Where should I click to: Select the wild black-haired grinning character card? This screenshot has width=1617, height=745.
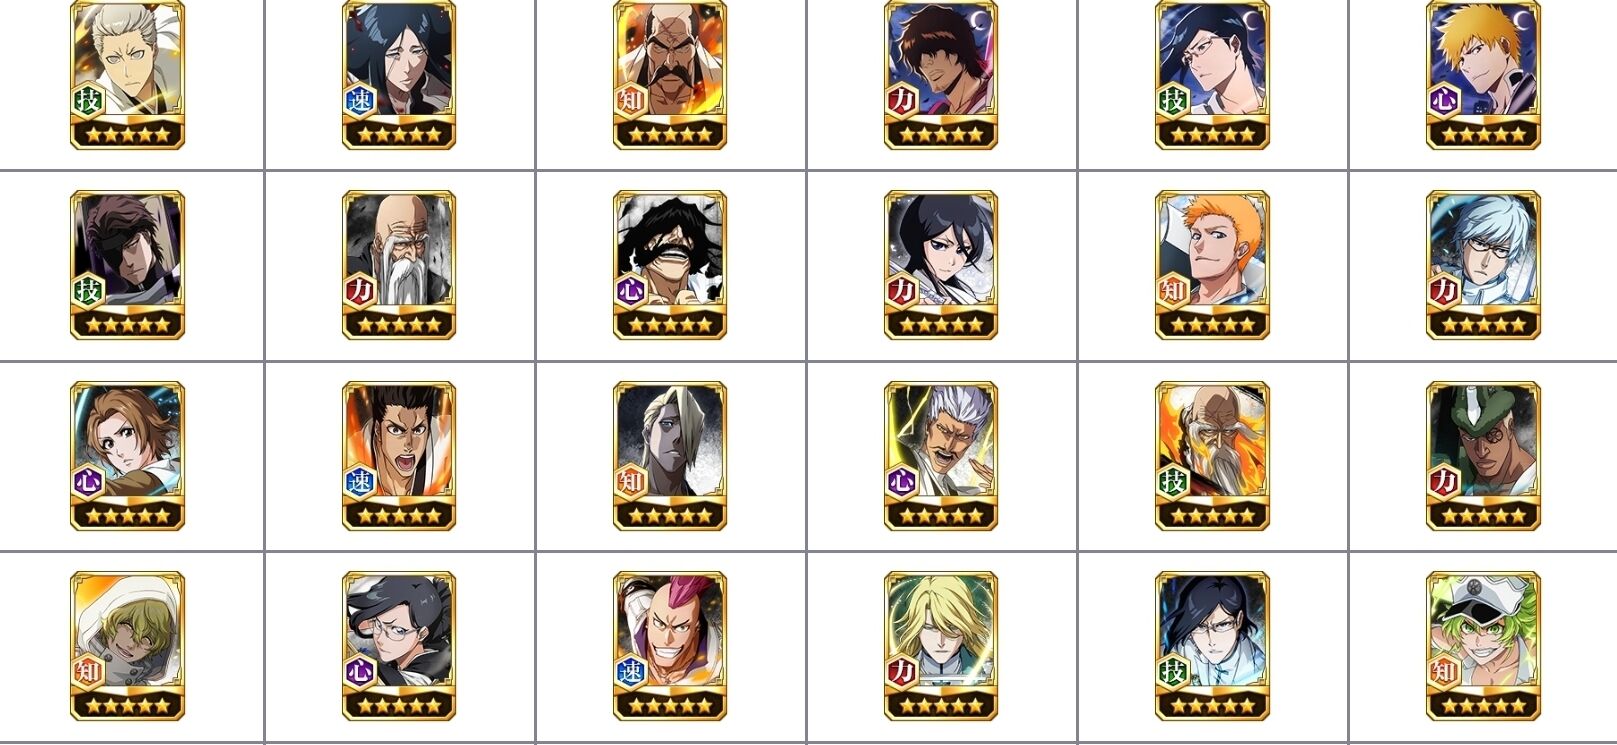(670, 265)
